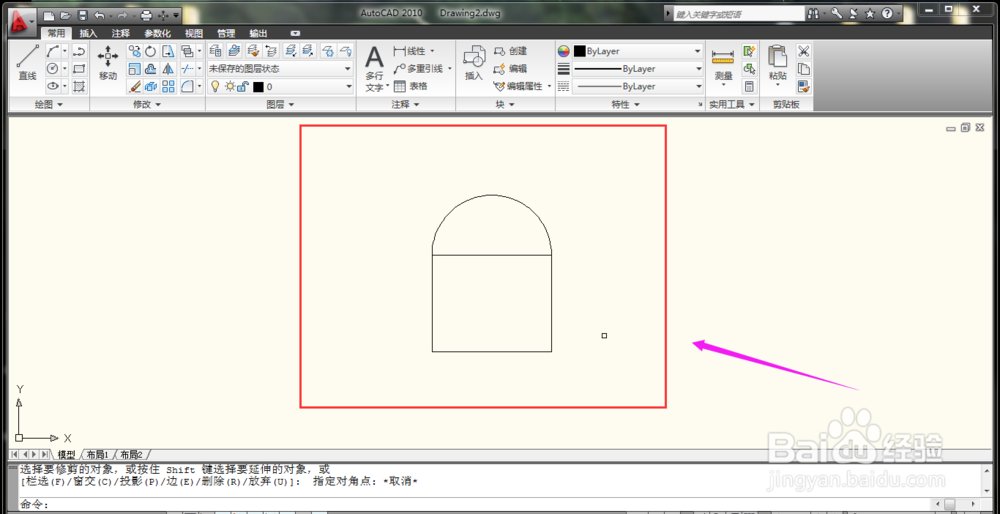
Task: Open the AutoCAD application menu button
Action: 22,22
